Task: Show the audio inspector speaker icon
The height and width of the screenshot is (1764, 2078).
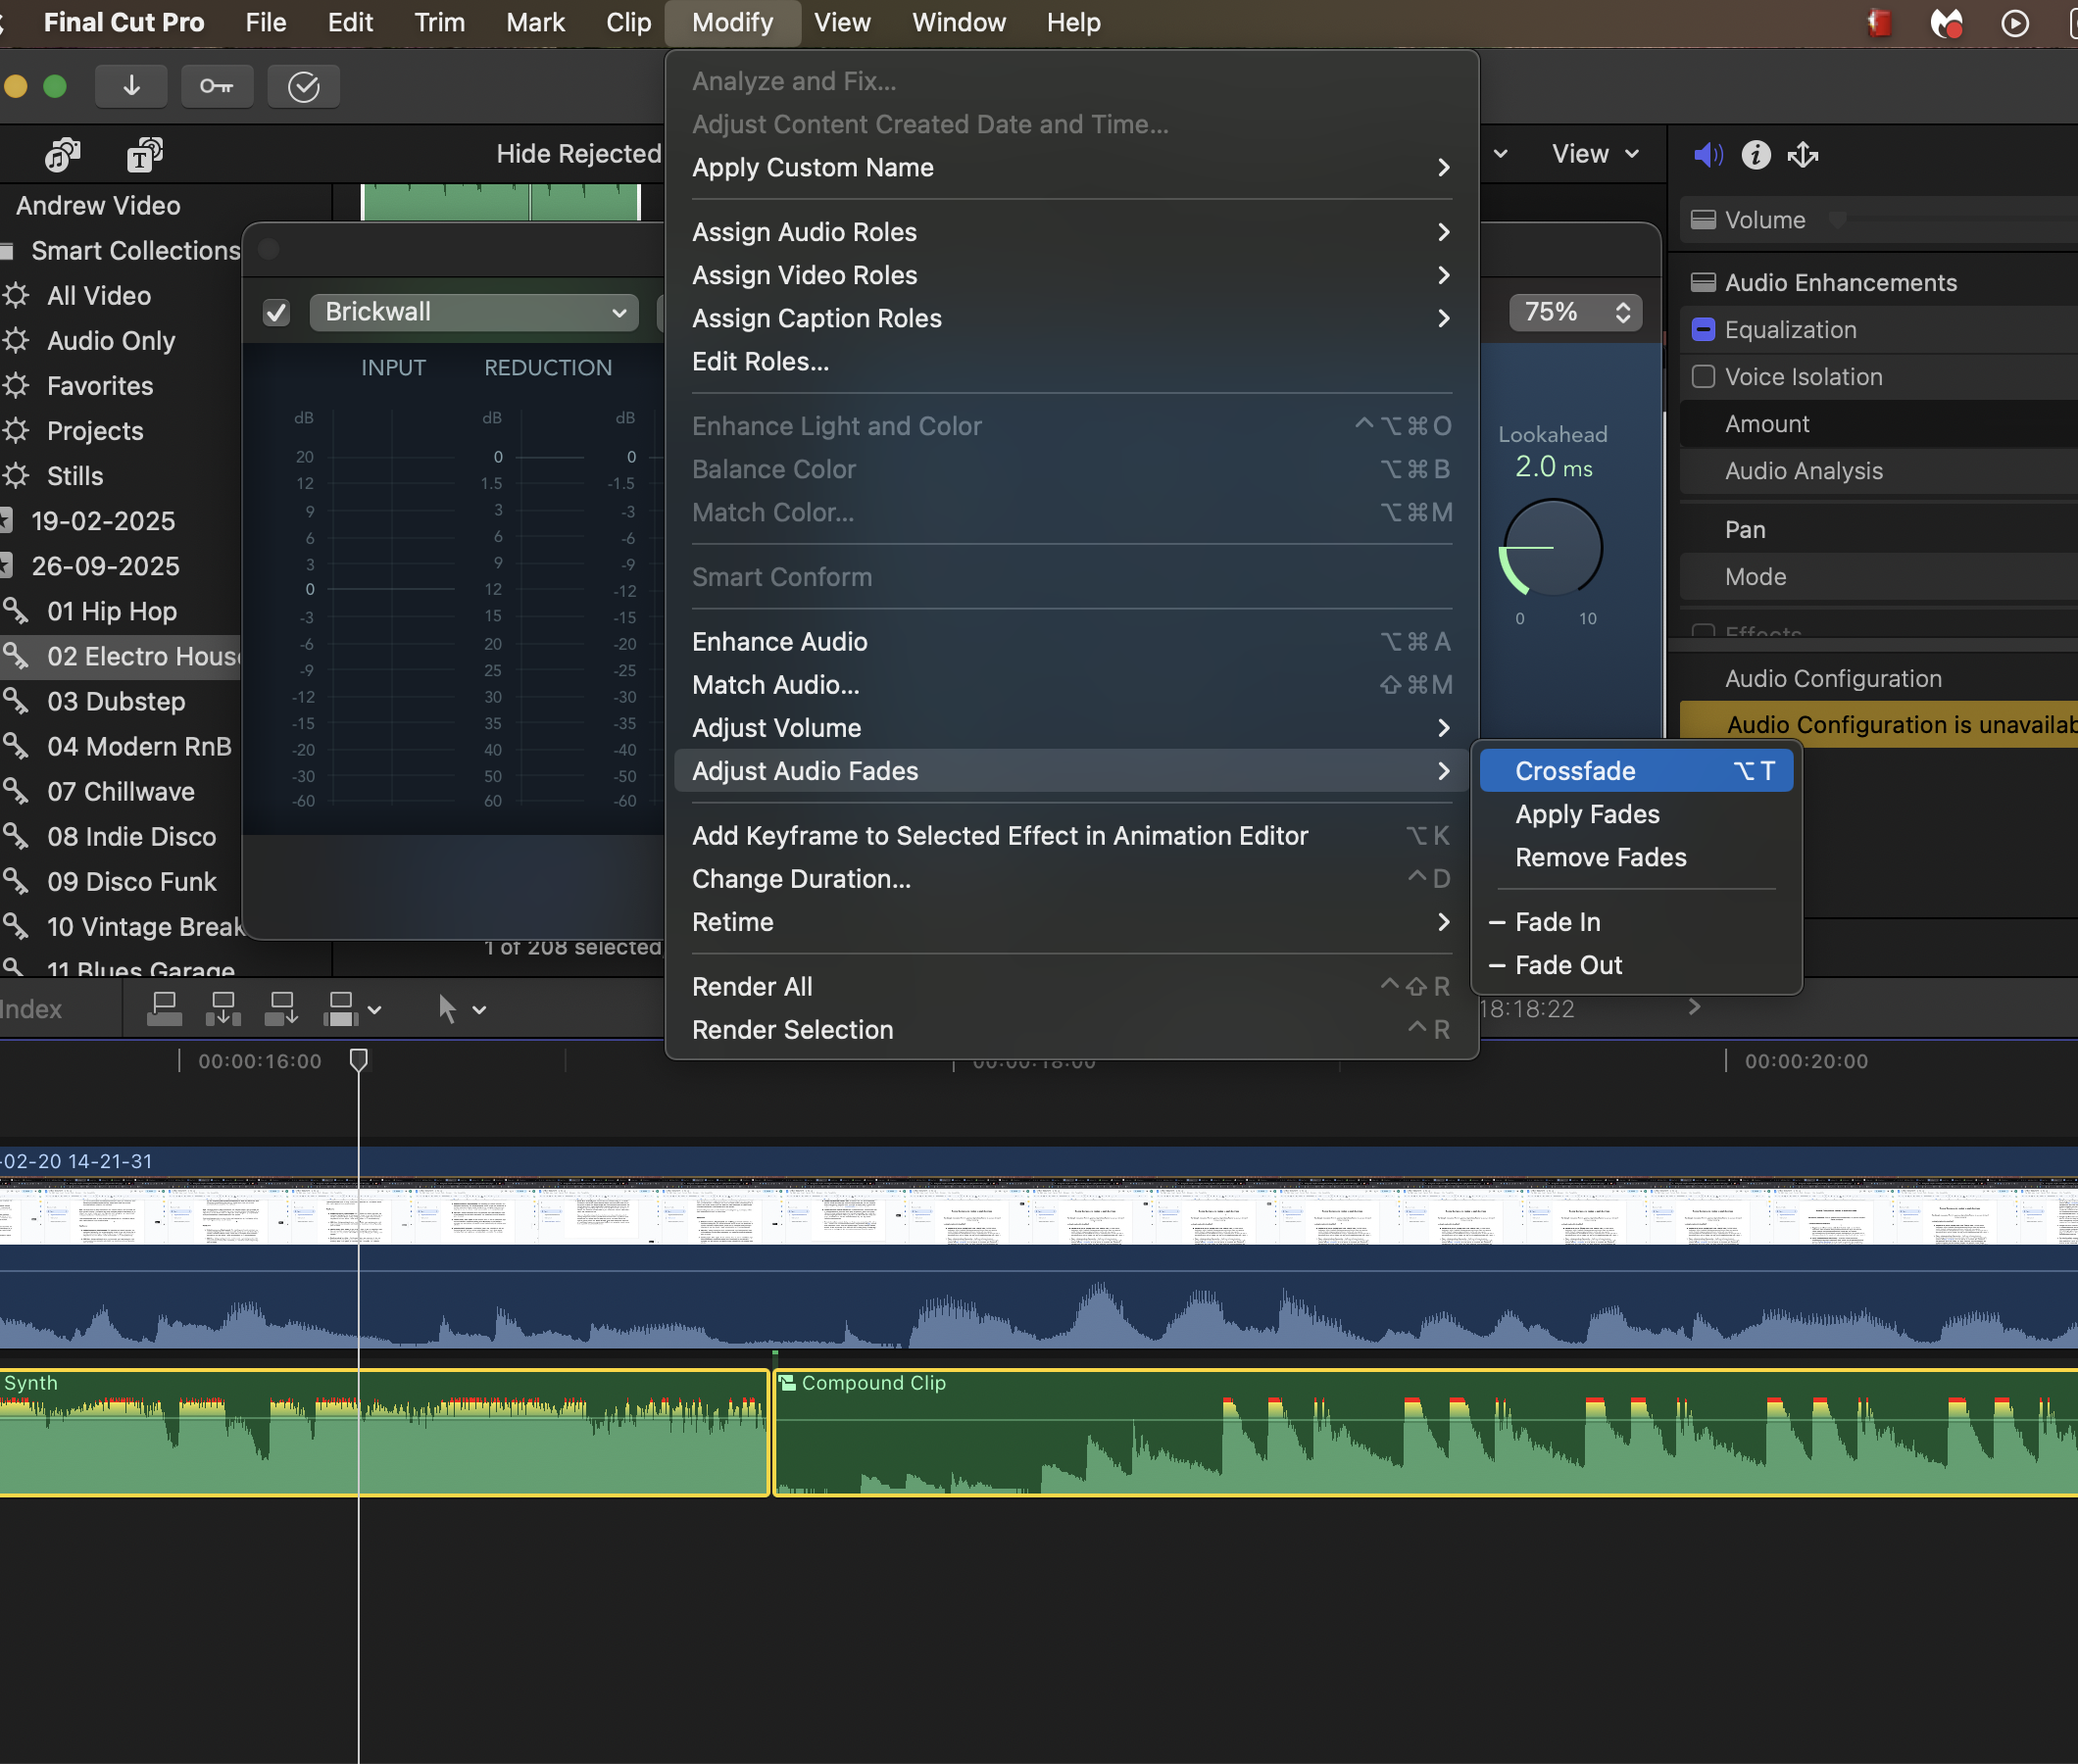Action: pyautogui.click(x=1707, y=154)
